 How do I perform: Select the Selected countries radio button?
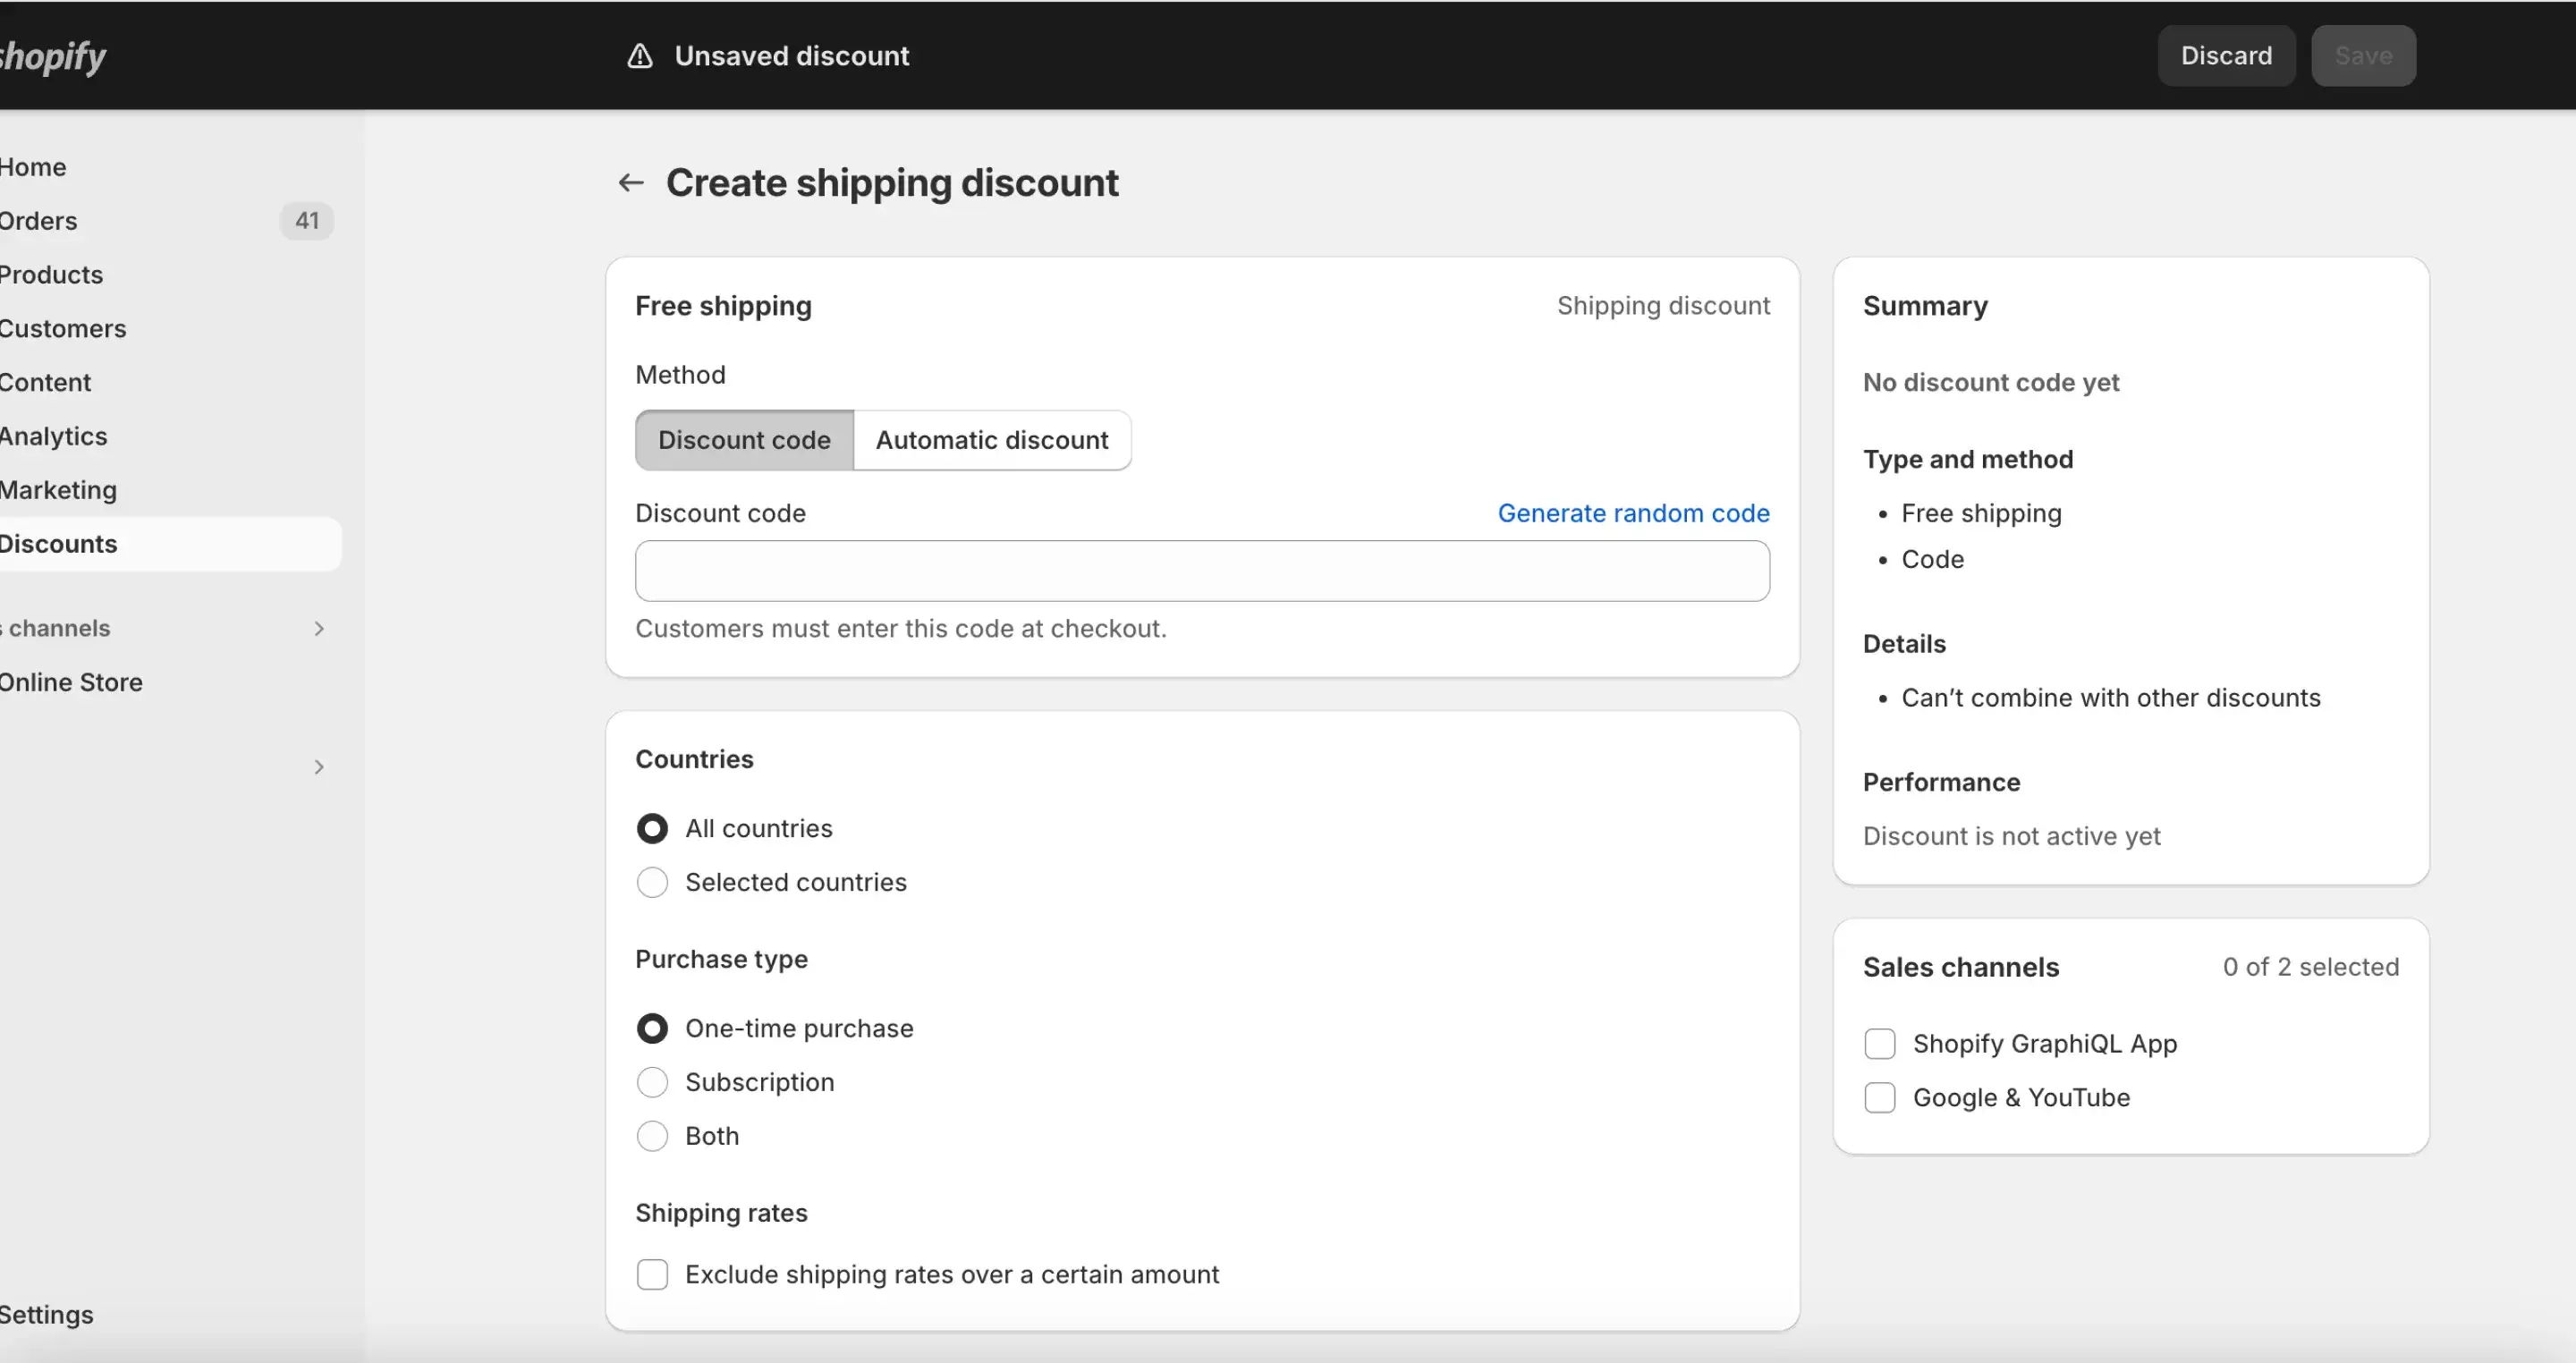click(x=652, y=882)
